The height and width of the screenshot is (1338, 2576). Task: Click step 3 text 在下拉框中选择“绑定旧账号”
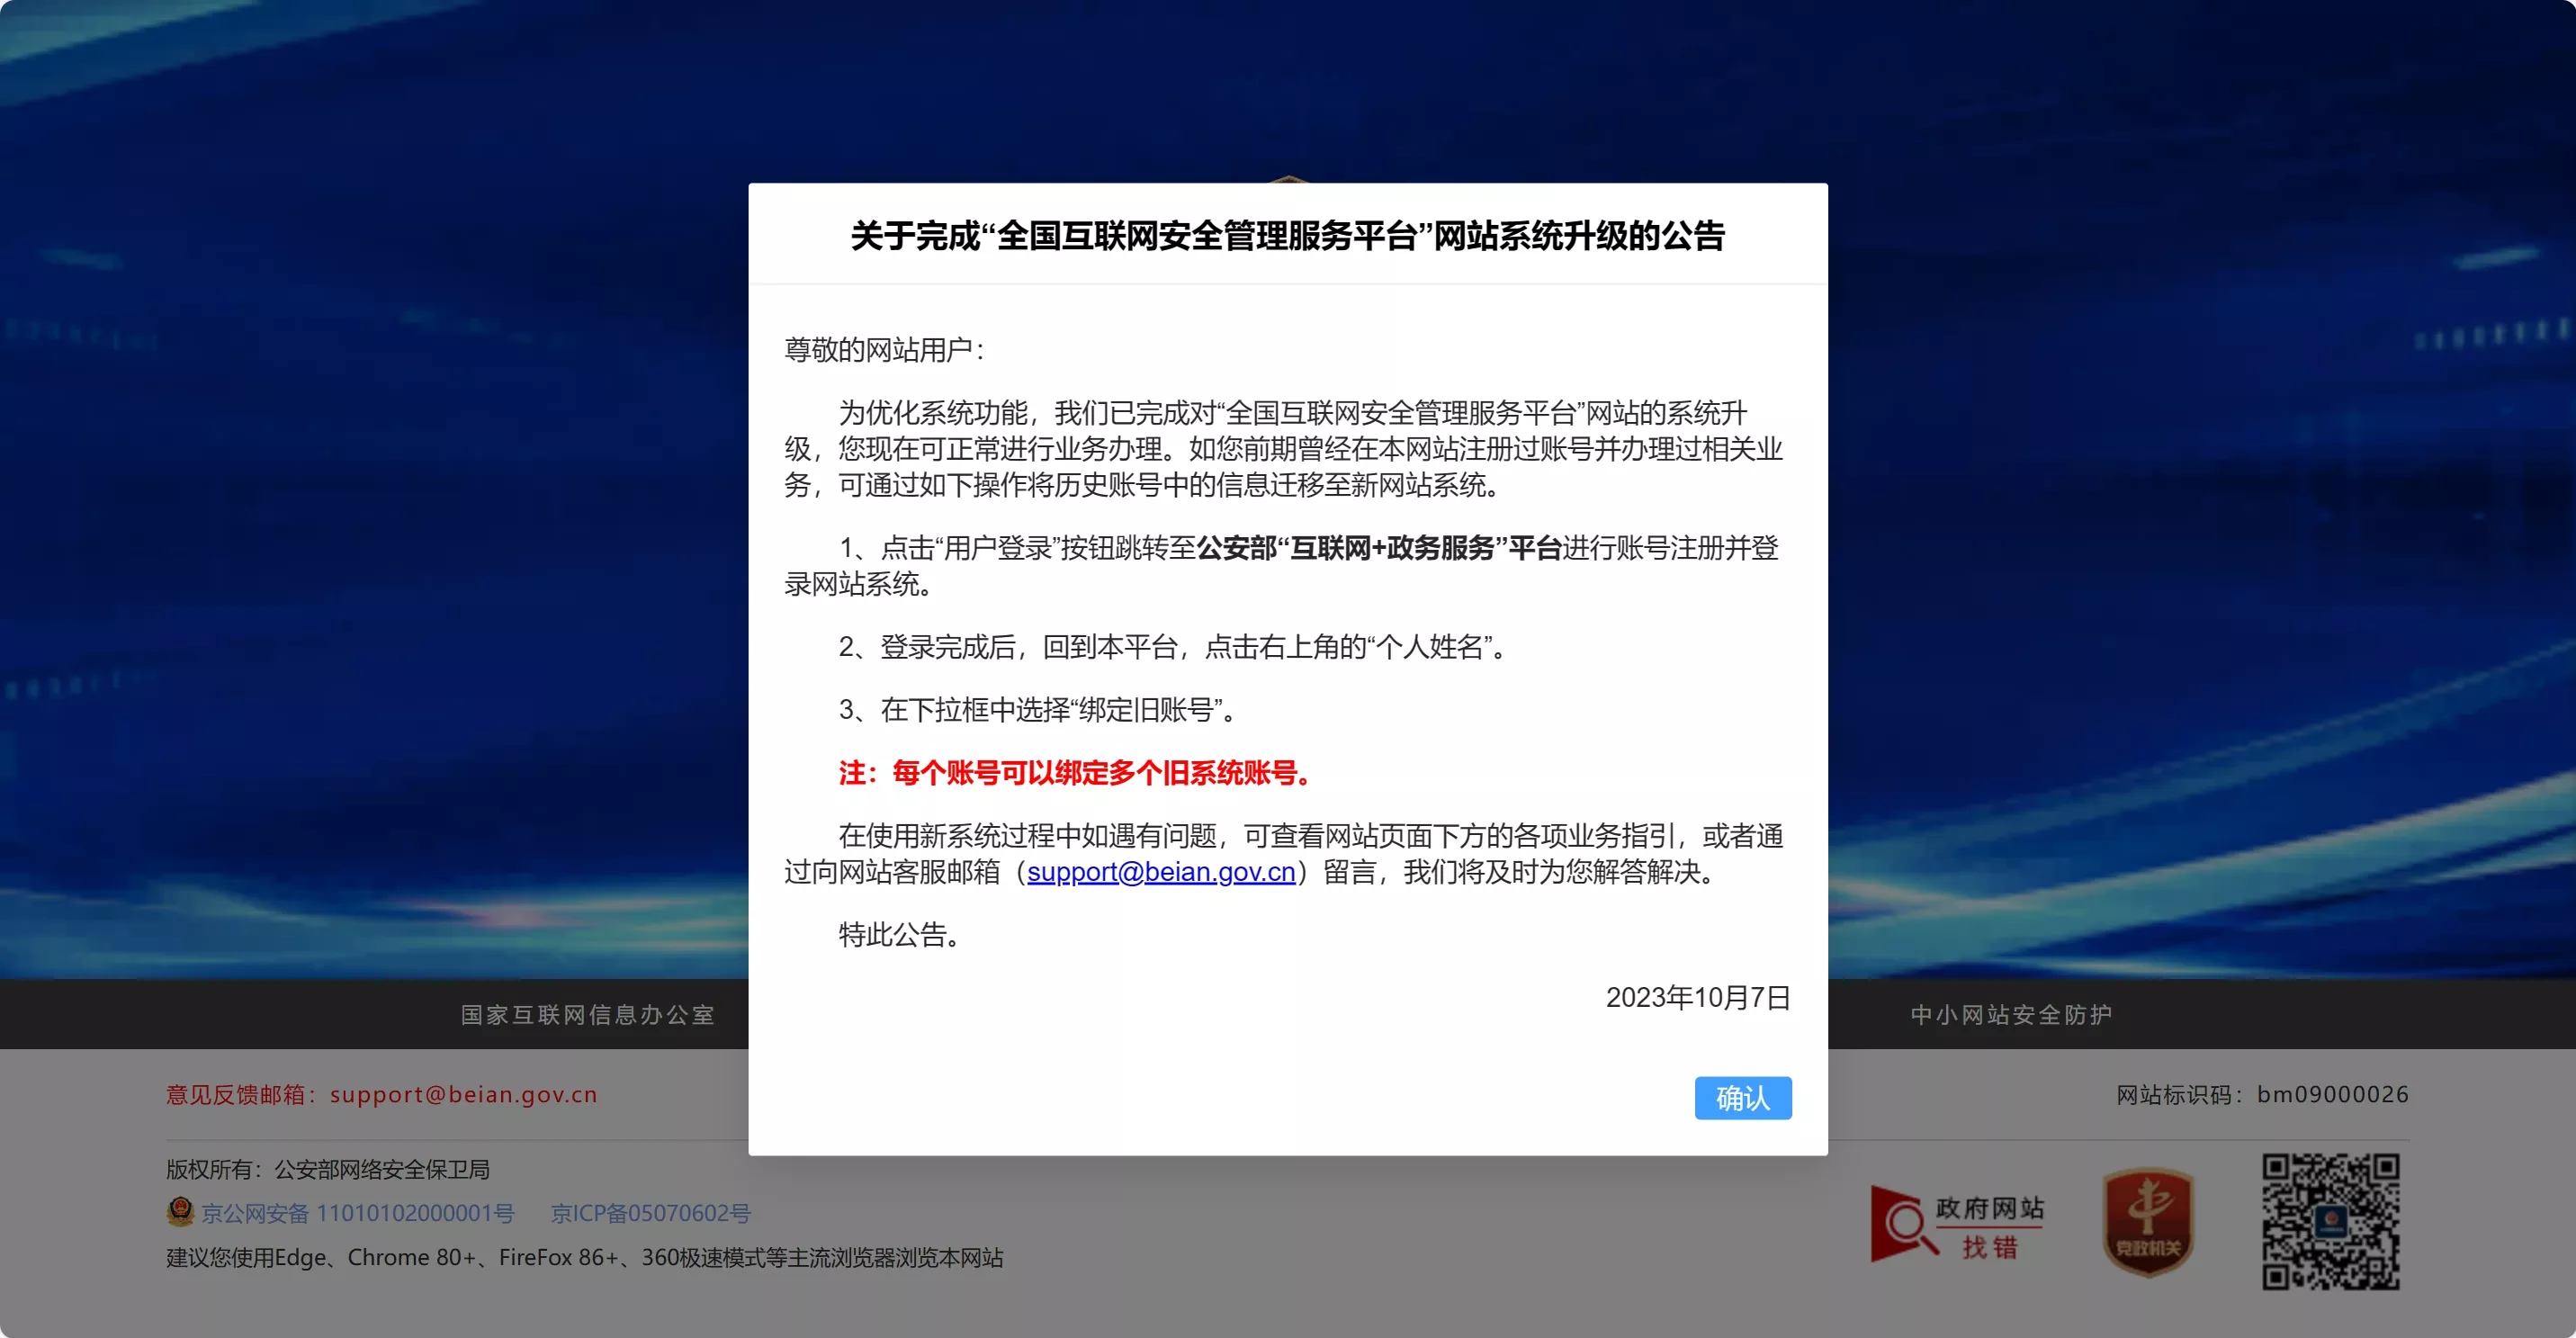[x=1039, y=710]
